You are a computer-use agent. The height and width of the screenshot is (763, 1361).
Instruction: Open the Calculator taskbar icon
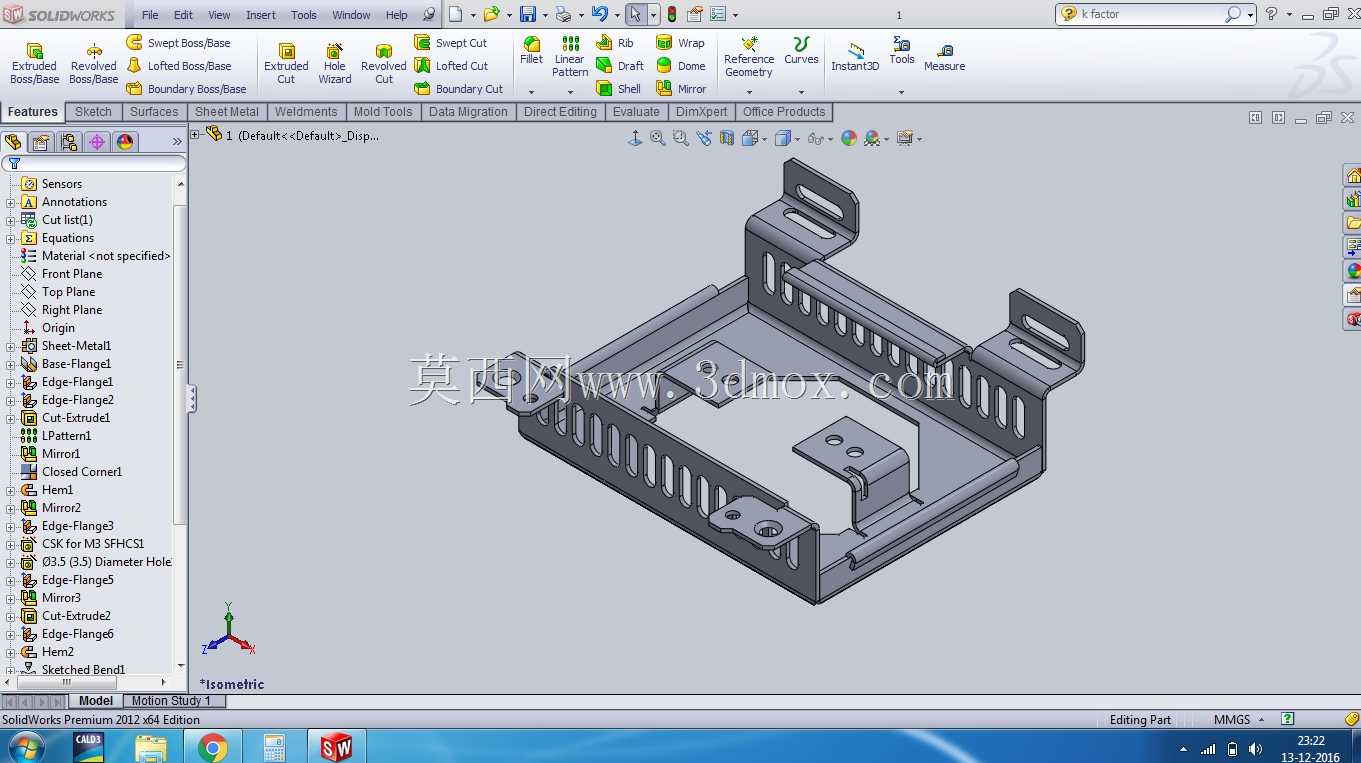pos(273,747)
